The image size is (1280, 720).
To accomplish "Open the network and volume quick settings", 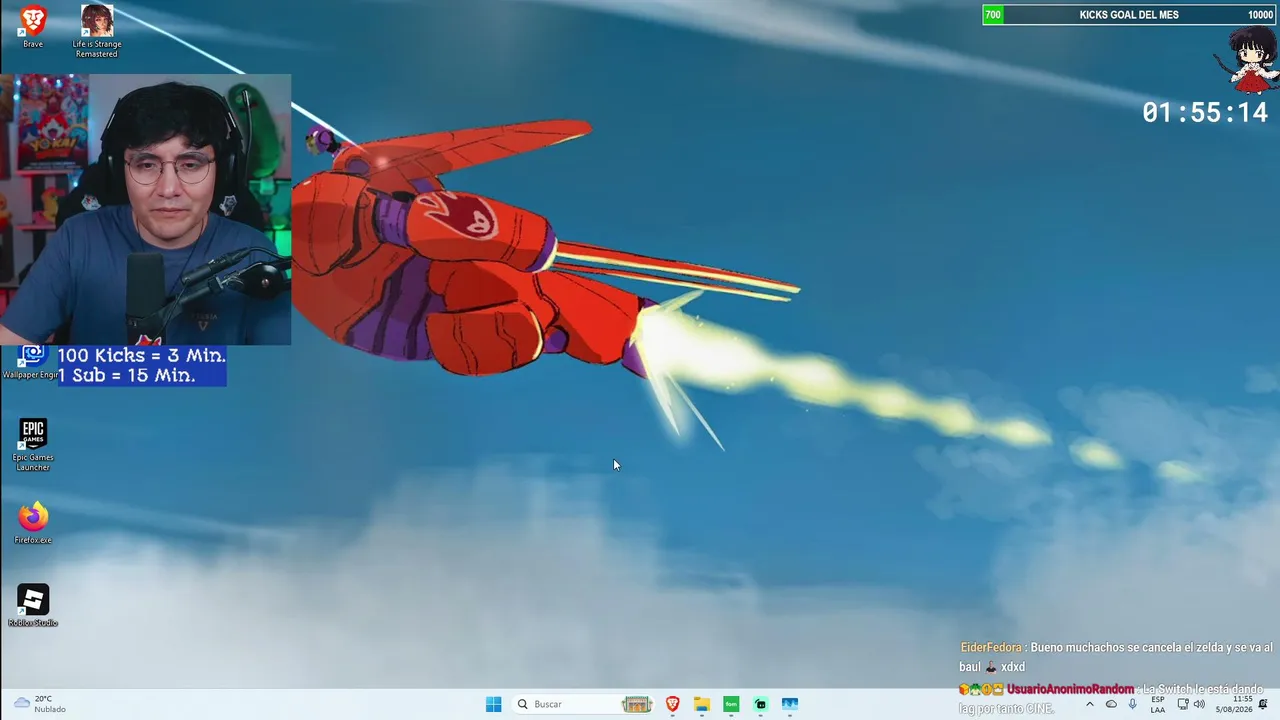I will pos(1191,704).
